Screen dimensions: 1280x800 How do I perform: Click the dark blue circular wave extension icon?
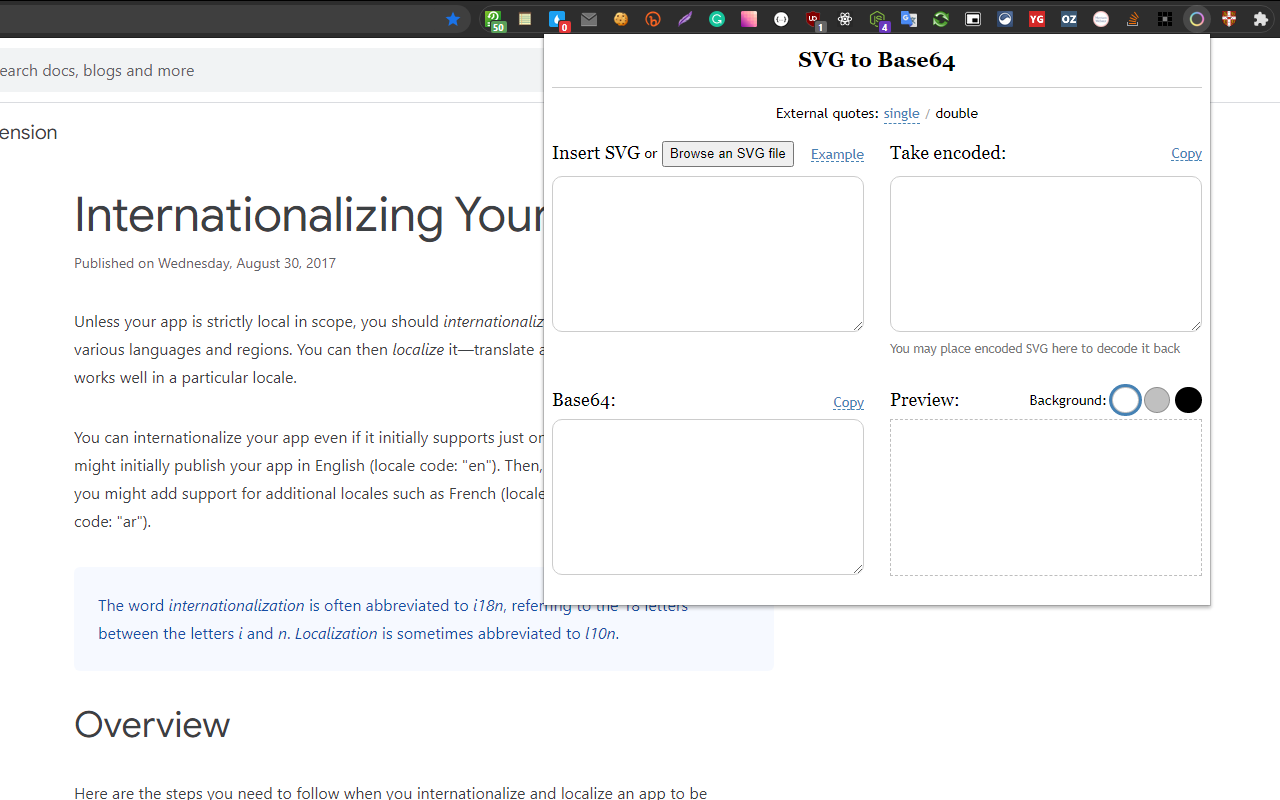(1005, 19)
